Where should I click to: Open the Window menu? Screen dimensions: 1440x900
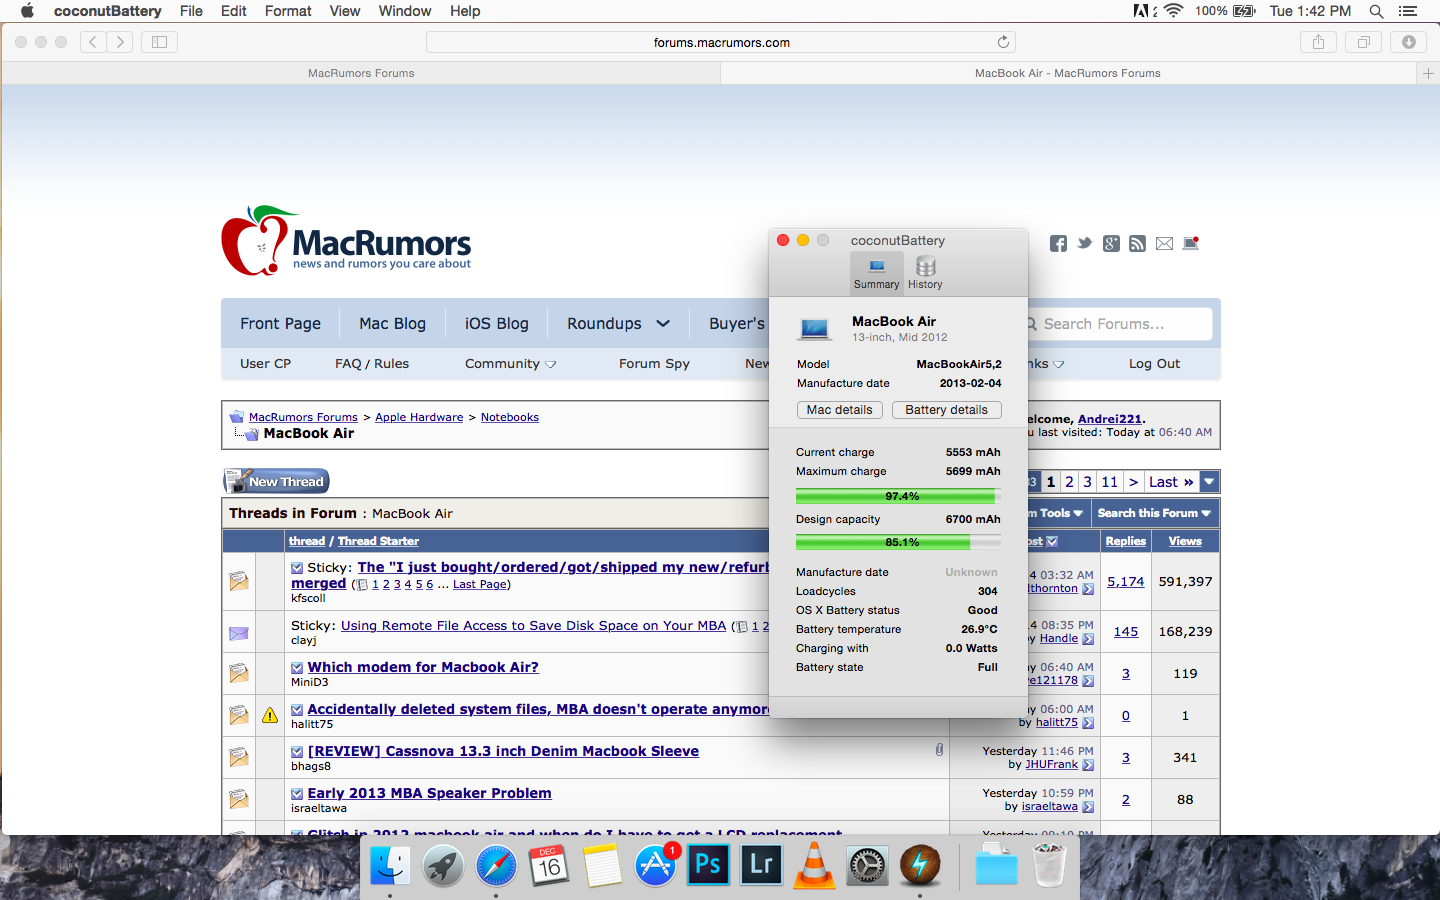pos(405,11)
